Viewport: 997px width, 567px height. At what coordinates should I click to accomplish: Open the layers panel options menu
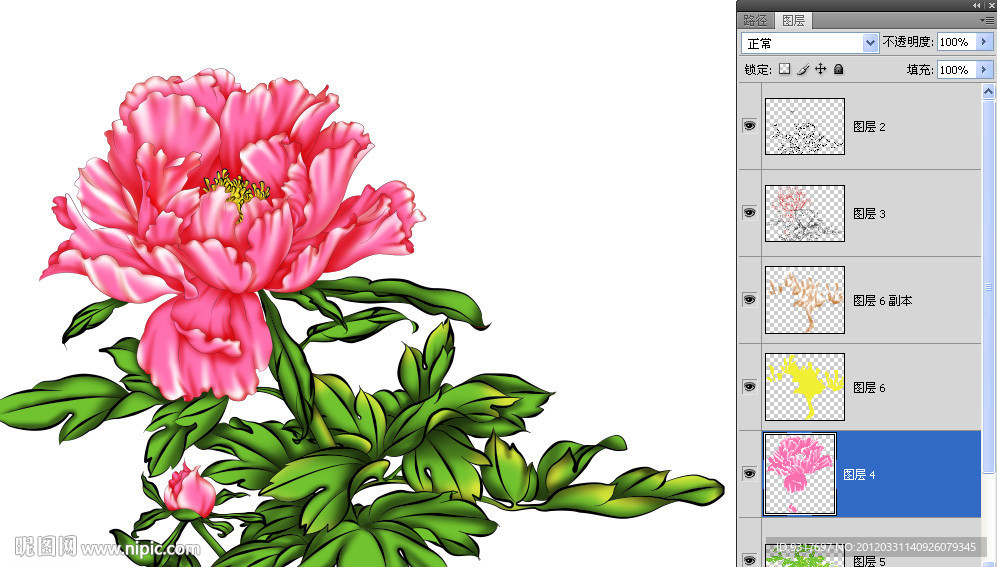[987, 20]
